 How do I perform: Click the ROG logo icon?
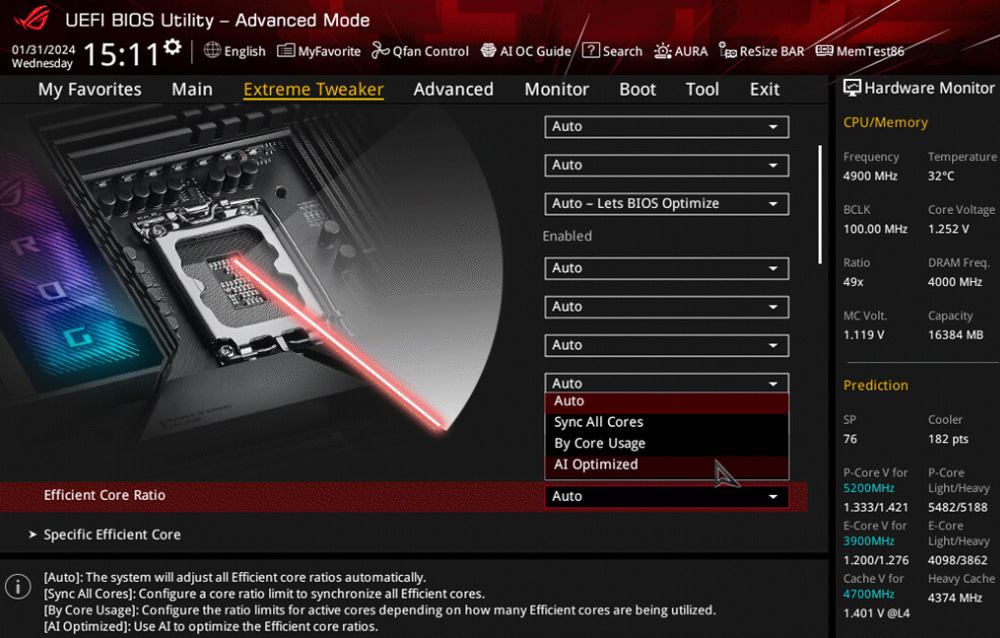[32, 18]
